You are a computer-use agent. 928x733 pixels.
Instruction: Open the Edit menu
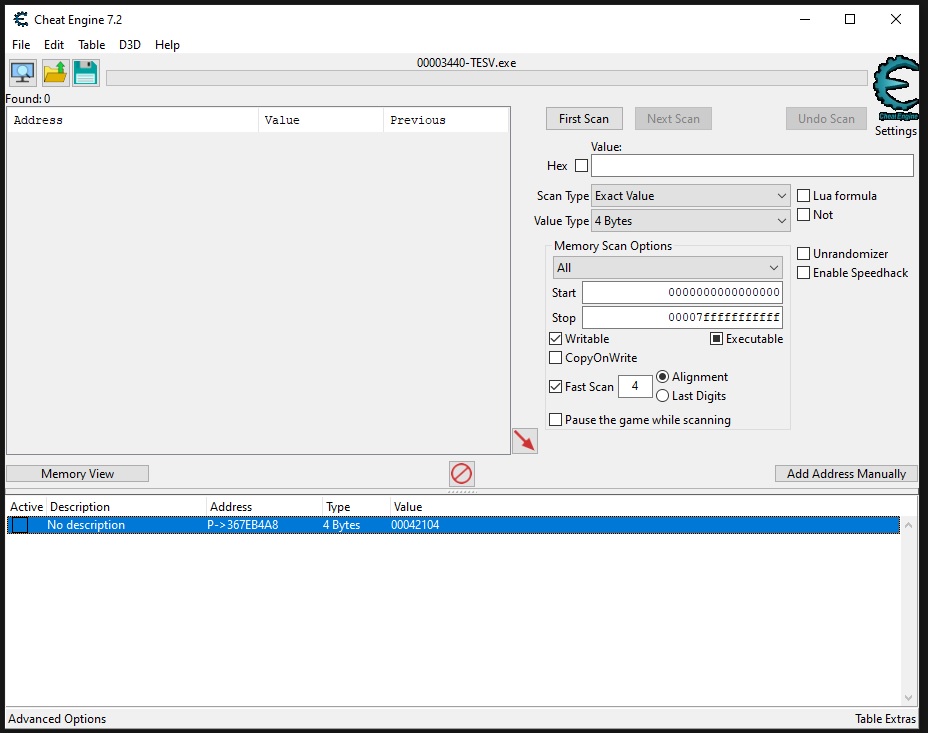click(x=54, y=45)
